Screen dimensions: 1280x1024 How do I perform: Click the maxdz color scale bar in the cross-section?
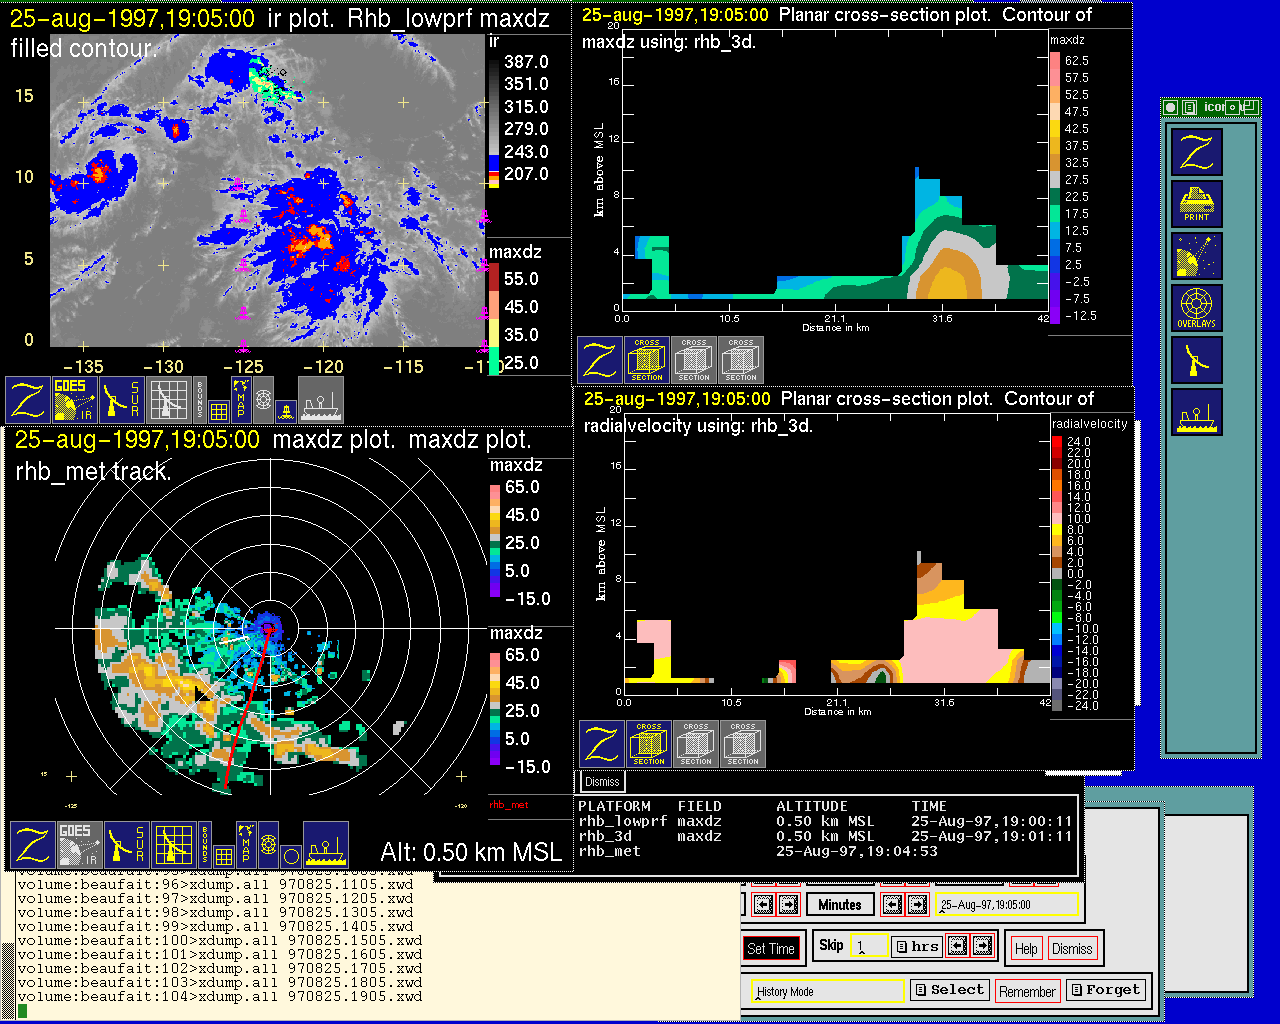[1055, 188]
